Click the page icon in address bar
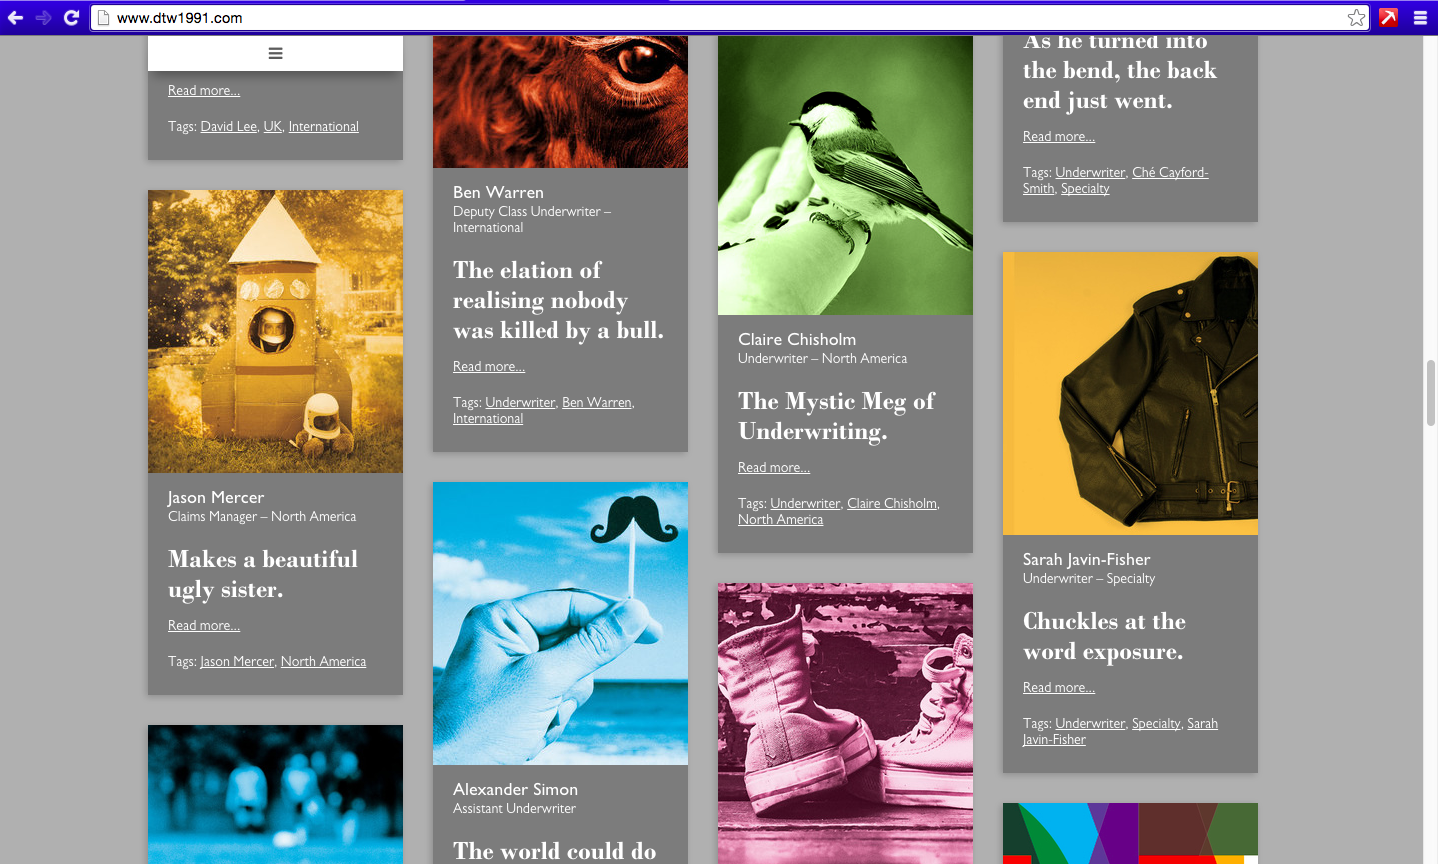Viewport: 1438px width, 864px height. tap(102, 18)
